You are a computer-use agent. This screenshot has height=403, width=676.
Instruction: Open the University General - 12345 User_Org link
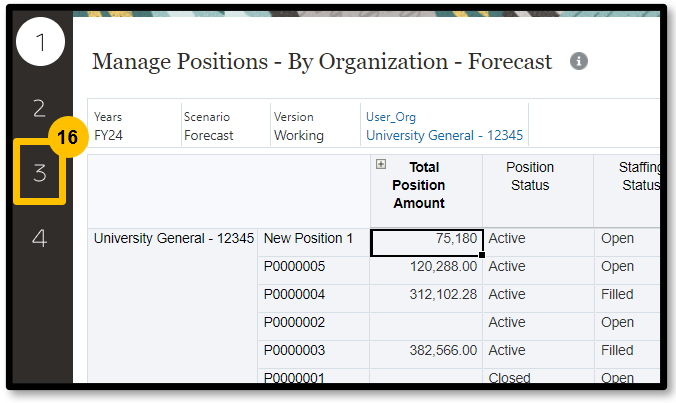click(x=444, y=135)
